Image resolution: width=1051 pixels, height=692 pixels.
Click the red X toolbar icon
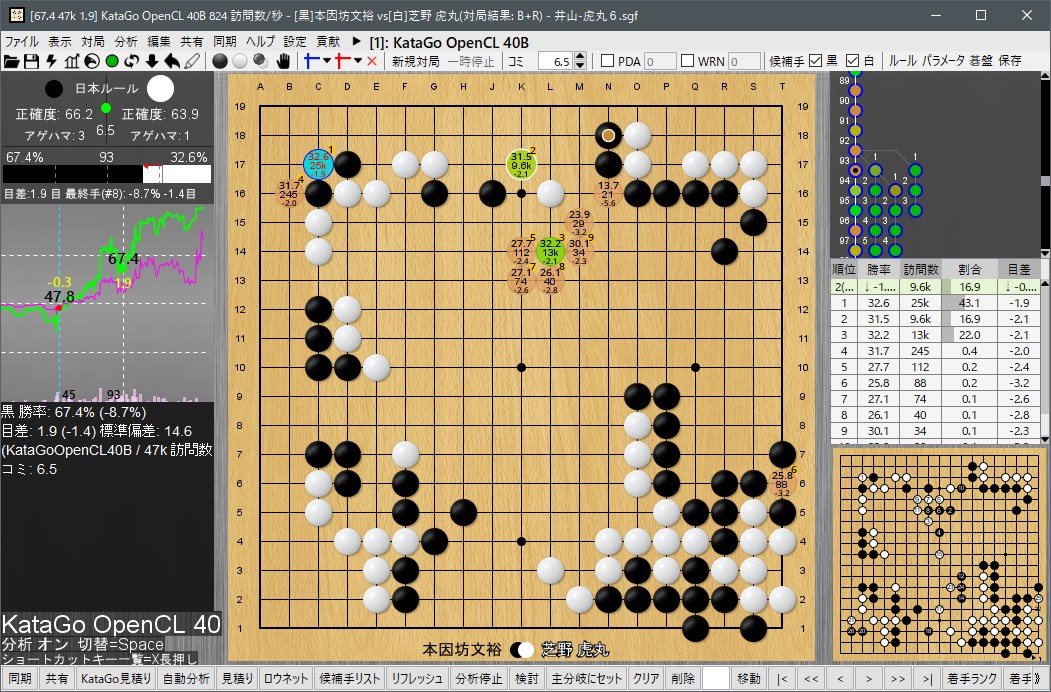(x=372, y=61)
